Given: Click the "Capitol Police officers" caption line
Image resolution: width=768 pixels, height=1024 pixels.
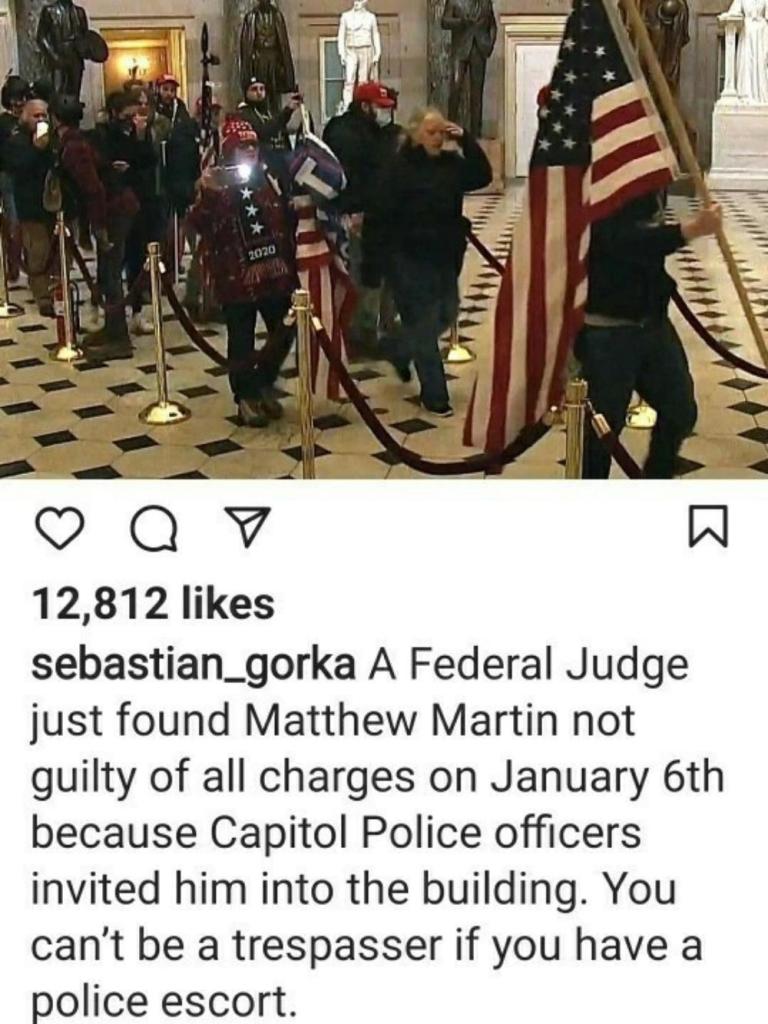Looking at the screenshot, I should point(427,833).
